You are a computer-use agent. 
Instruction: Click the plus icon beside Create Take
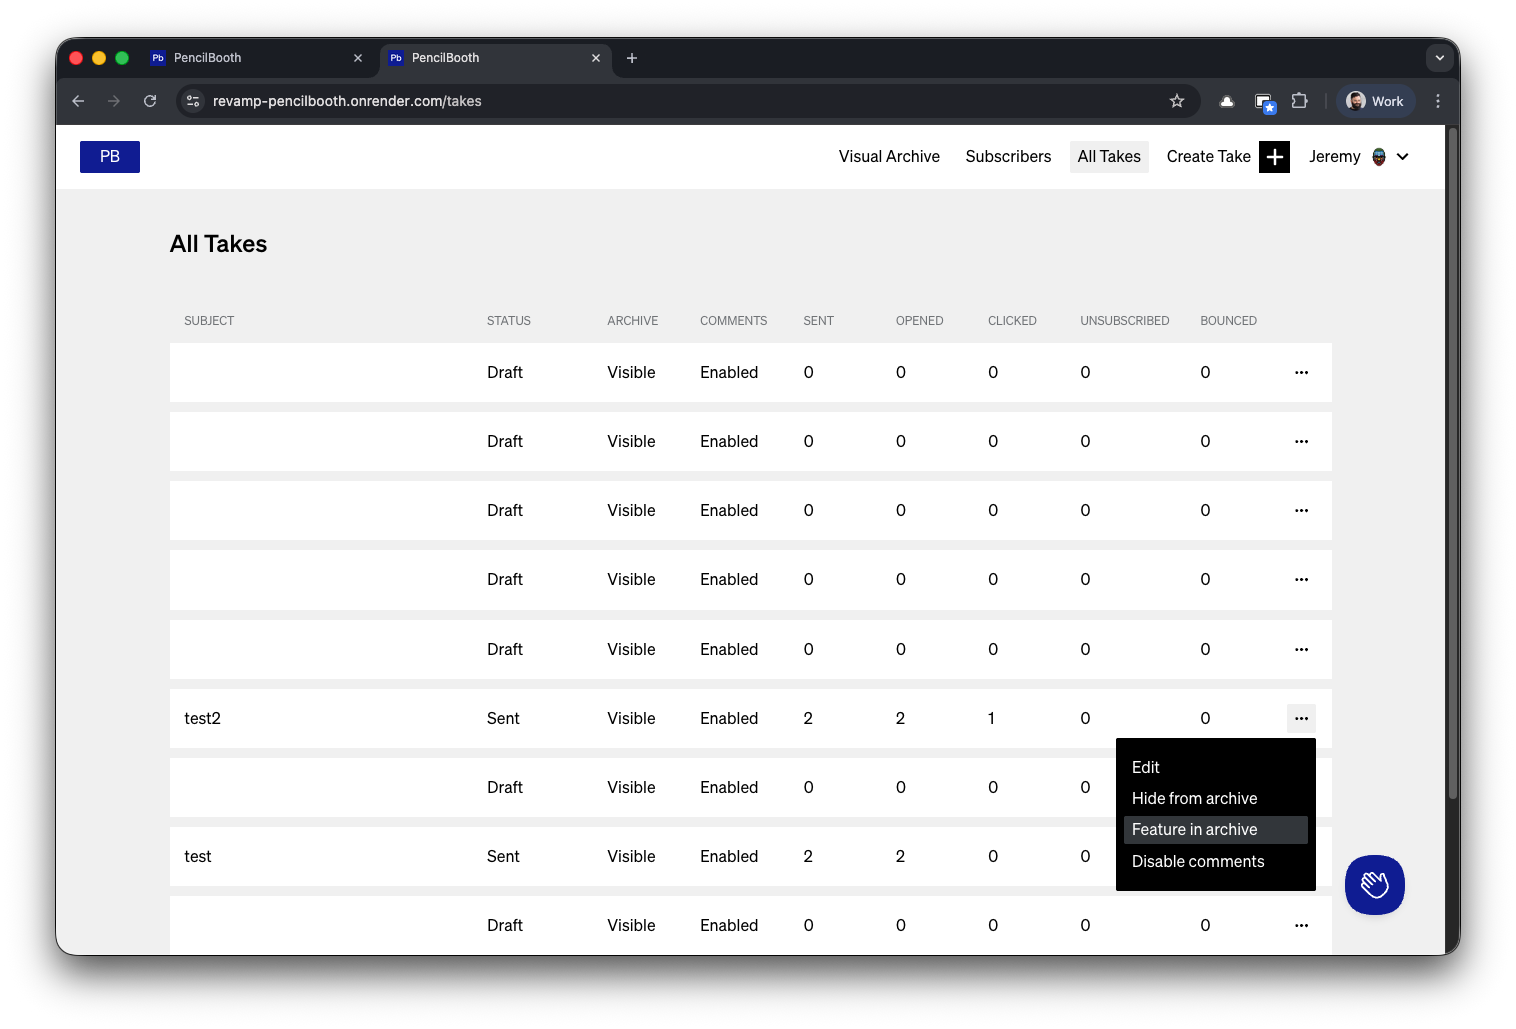(1274, 157)
